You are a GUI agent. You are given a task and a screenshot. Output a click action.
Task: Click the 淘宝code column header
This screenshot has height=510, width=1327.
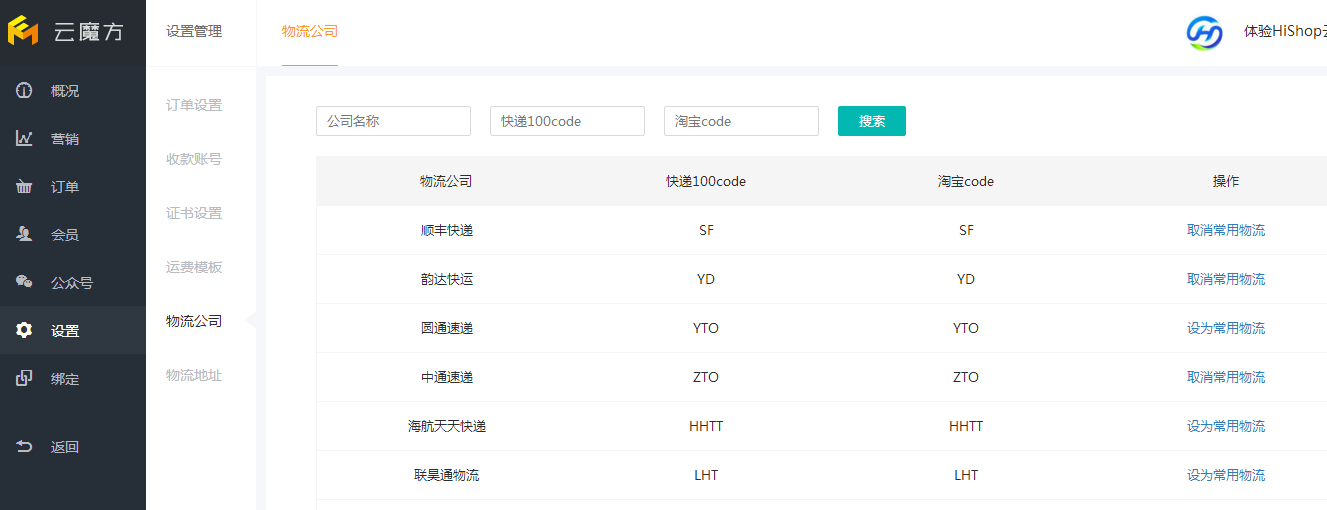[966, 181]
